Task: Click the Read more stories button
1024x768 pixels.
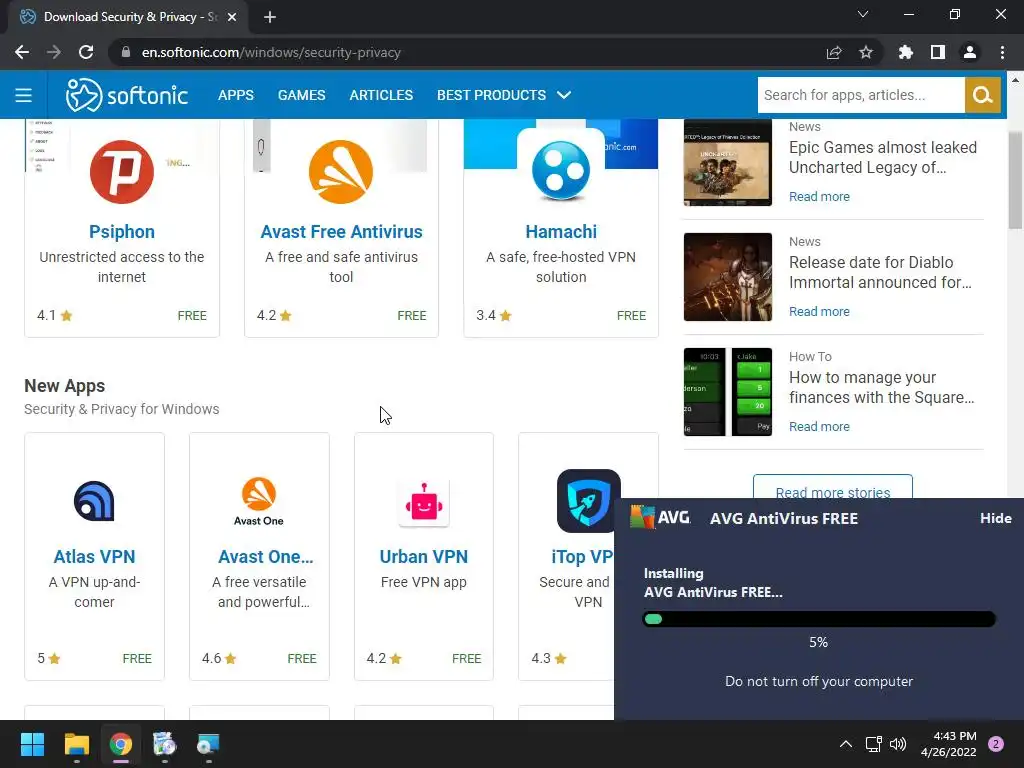Action: pos(833,487)
